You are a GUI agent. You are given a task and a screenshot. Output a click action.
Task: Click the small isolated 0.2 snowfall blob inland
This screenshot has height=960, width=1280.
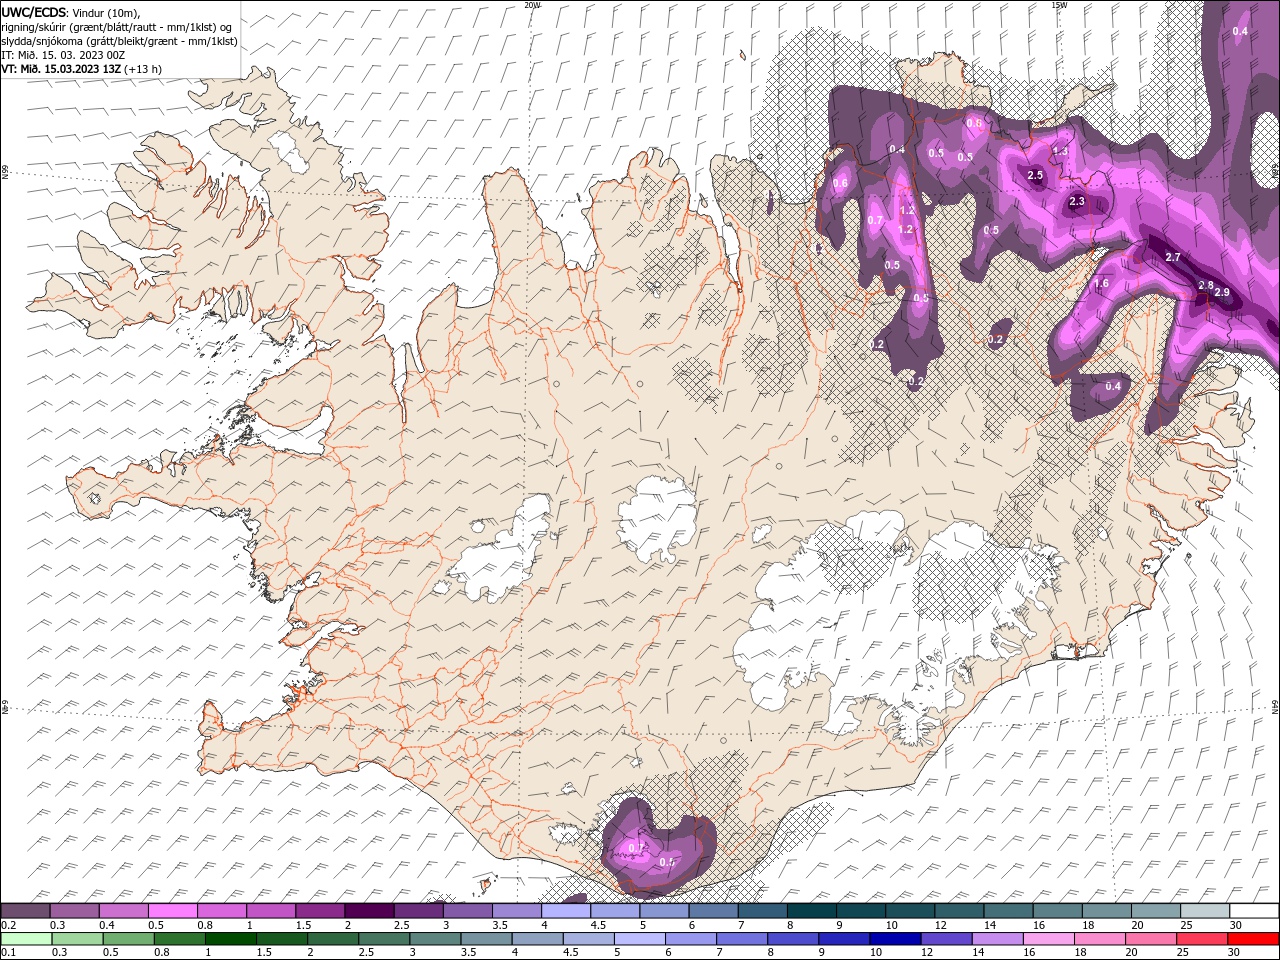tap(998, 335)
